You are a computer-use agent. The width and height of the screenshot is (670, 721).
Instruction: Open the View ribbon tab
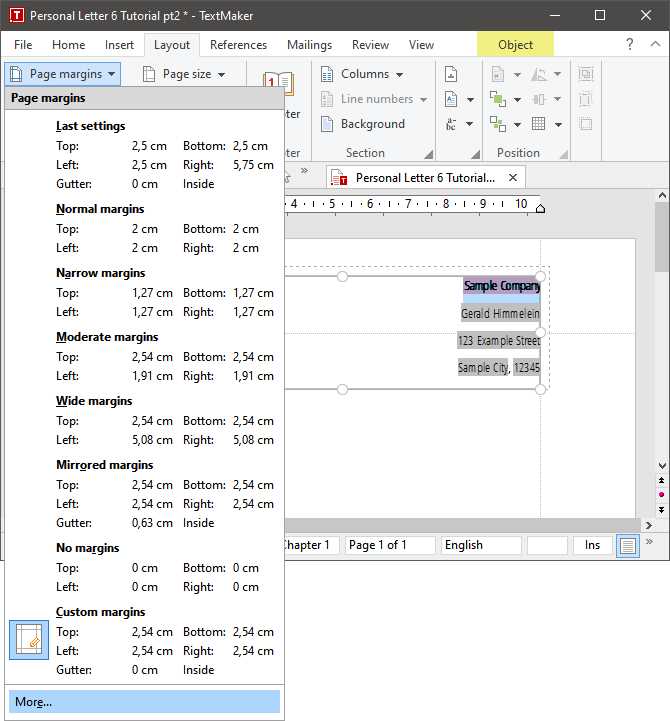click(x=421, y=45)
